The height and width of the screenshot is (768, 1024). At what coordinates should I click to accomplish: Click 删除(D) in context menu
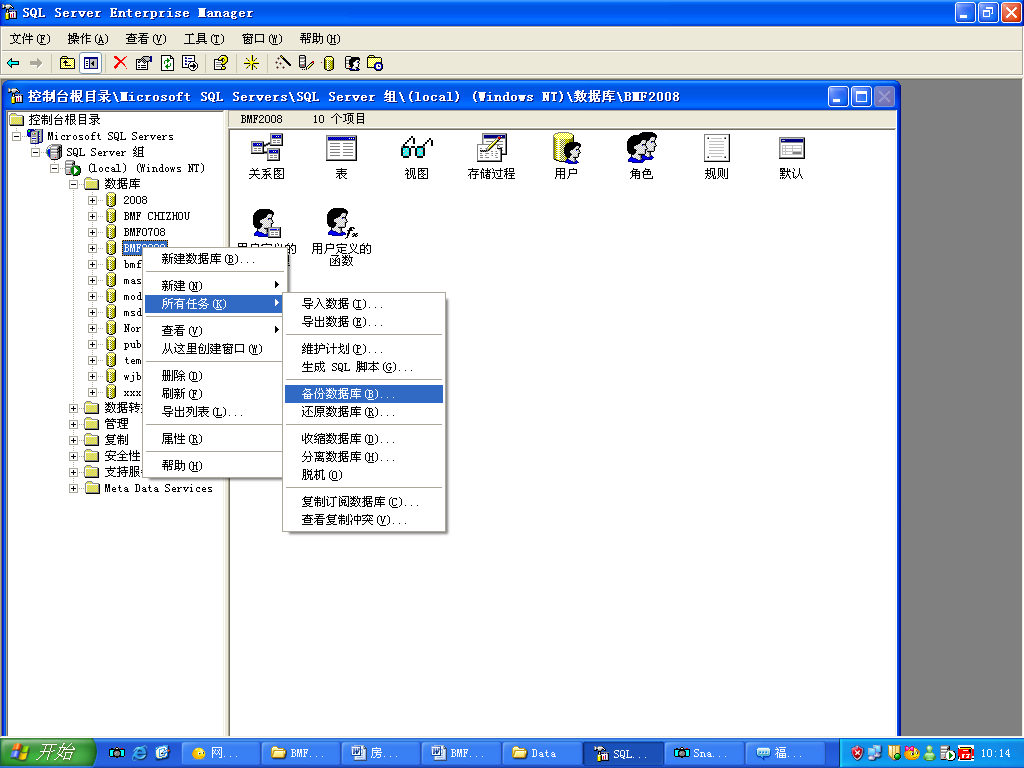215,376
